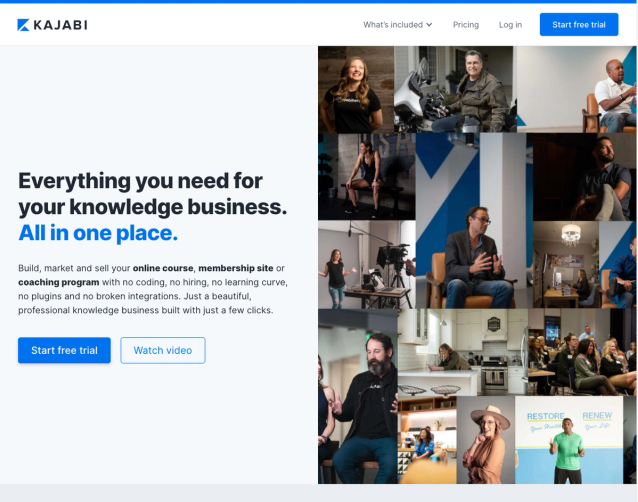Click the Kajabi logo icon
Image resolution: width=638 pixels, height=502 pixels.
click(23, 25)
